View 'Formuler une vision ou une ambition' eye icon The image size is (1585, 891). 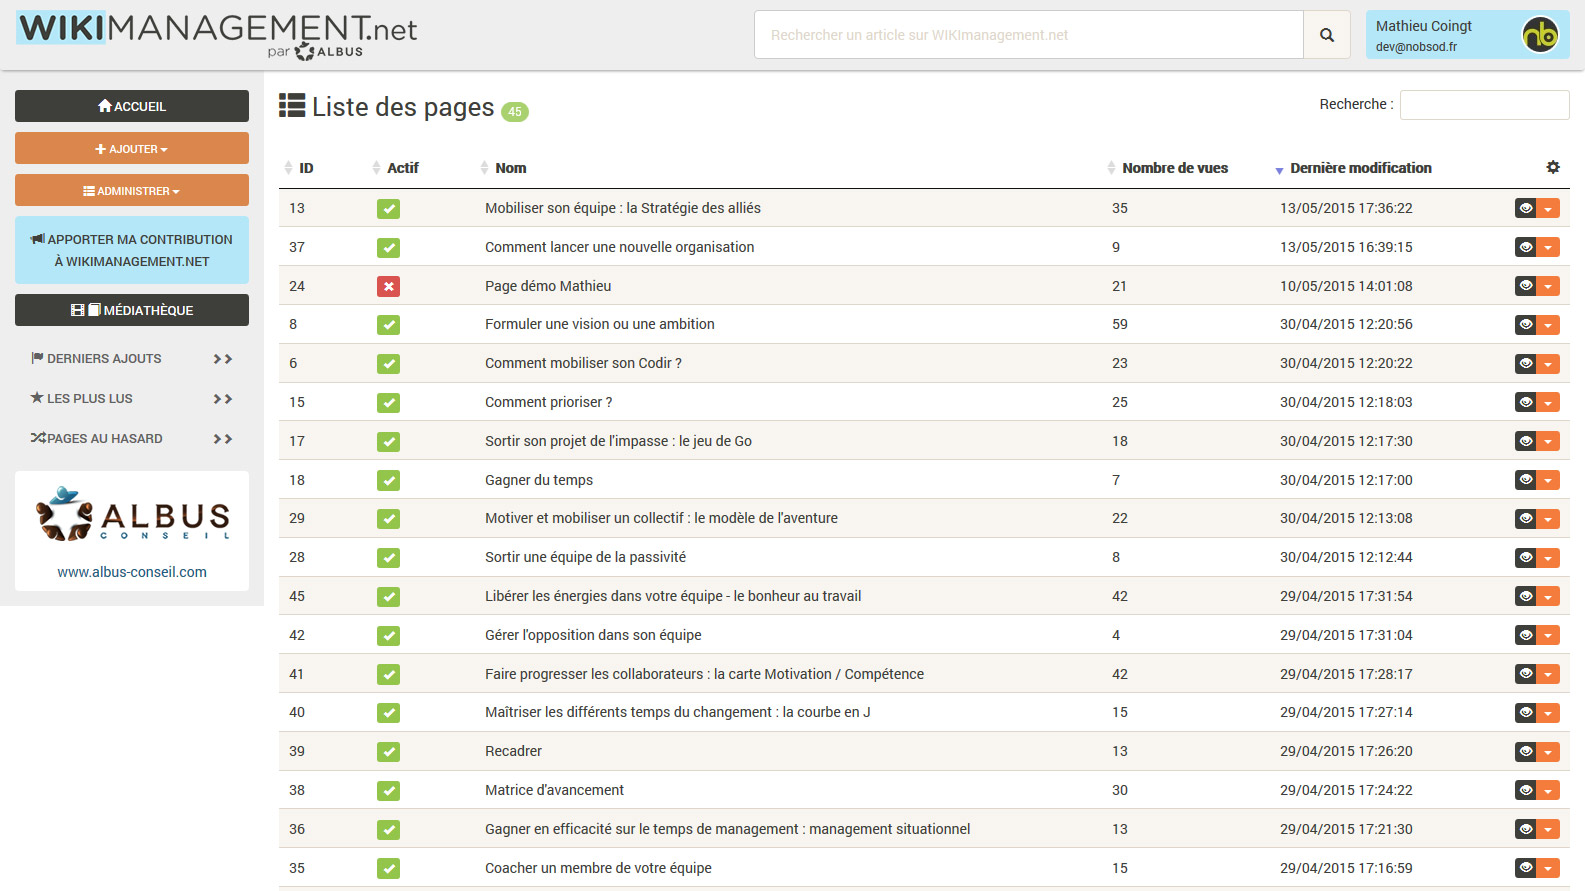click(x=1525, y=324)
